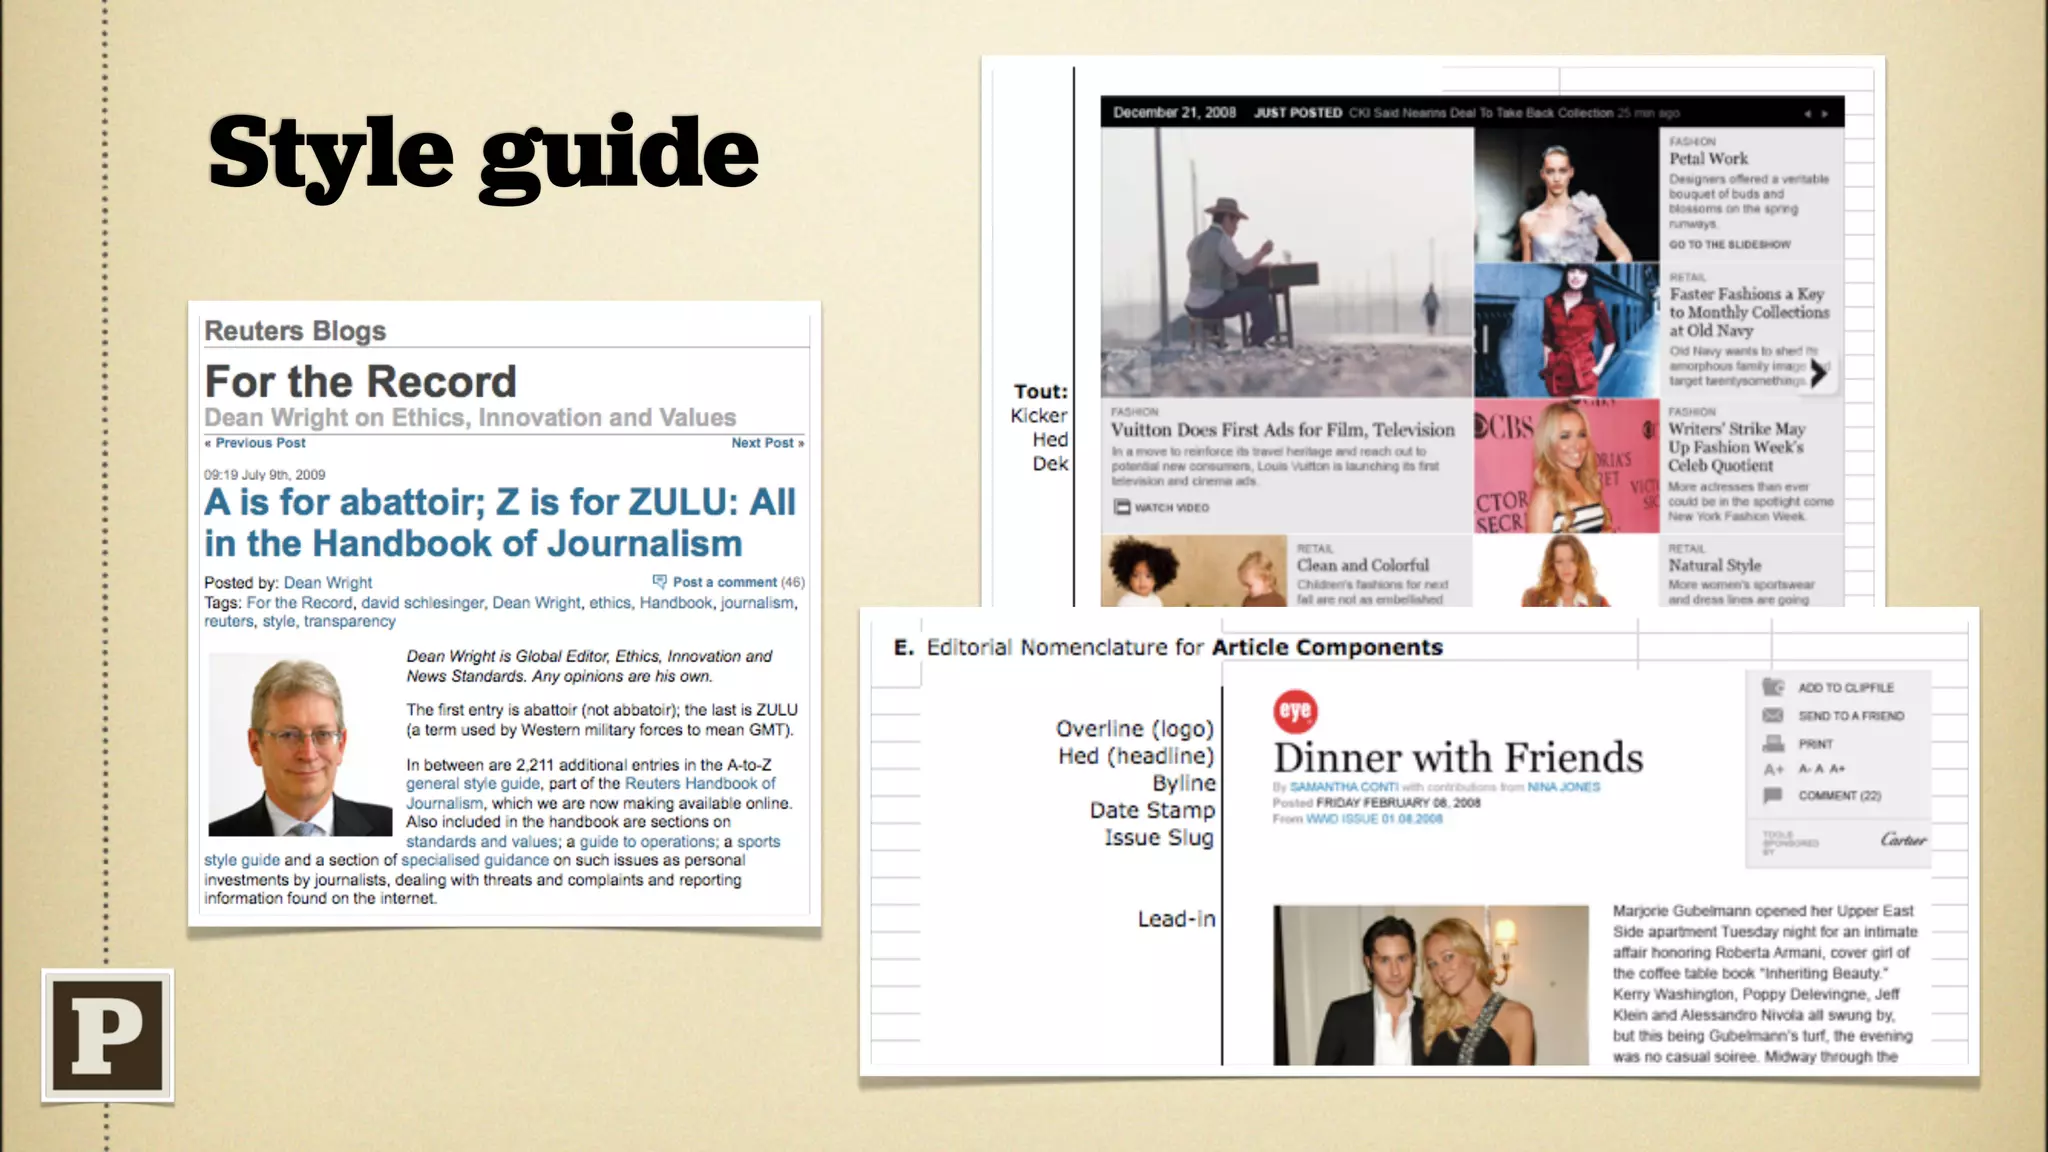Open COMMENT (22) link

(x=1839, y=796)
